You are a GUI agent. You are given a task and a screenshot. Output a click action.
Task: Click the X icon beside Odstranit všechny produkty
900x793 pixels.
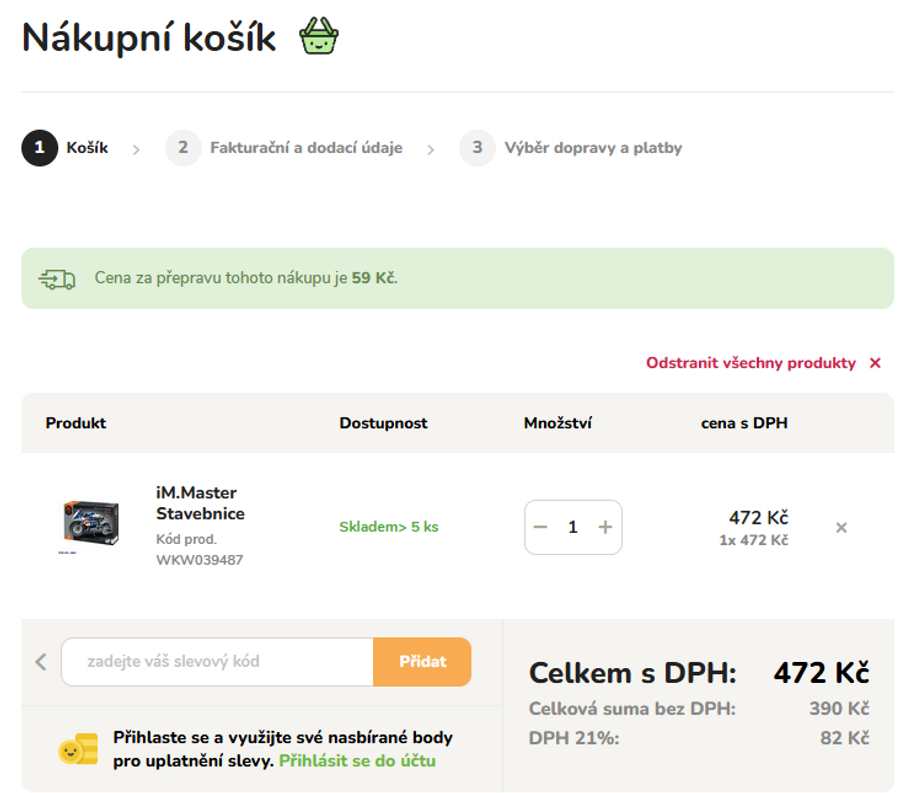(875, 363)
